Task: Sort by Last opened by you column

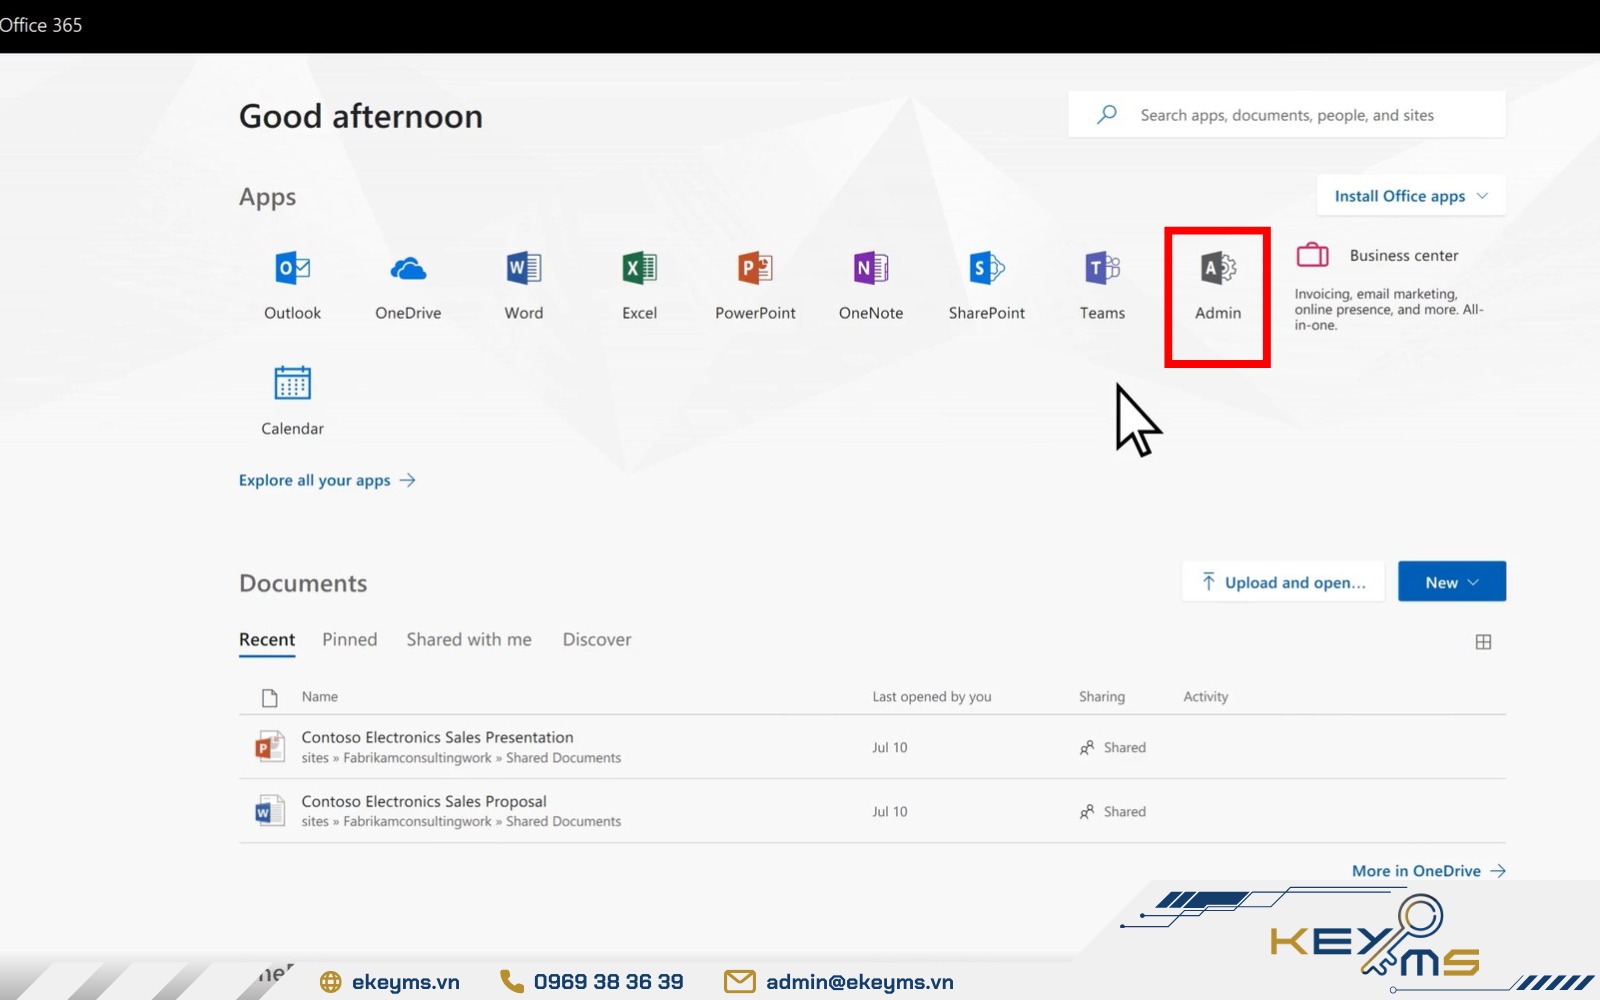Action: [x=932, y=697]
